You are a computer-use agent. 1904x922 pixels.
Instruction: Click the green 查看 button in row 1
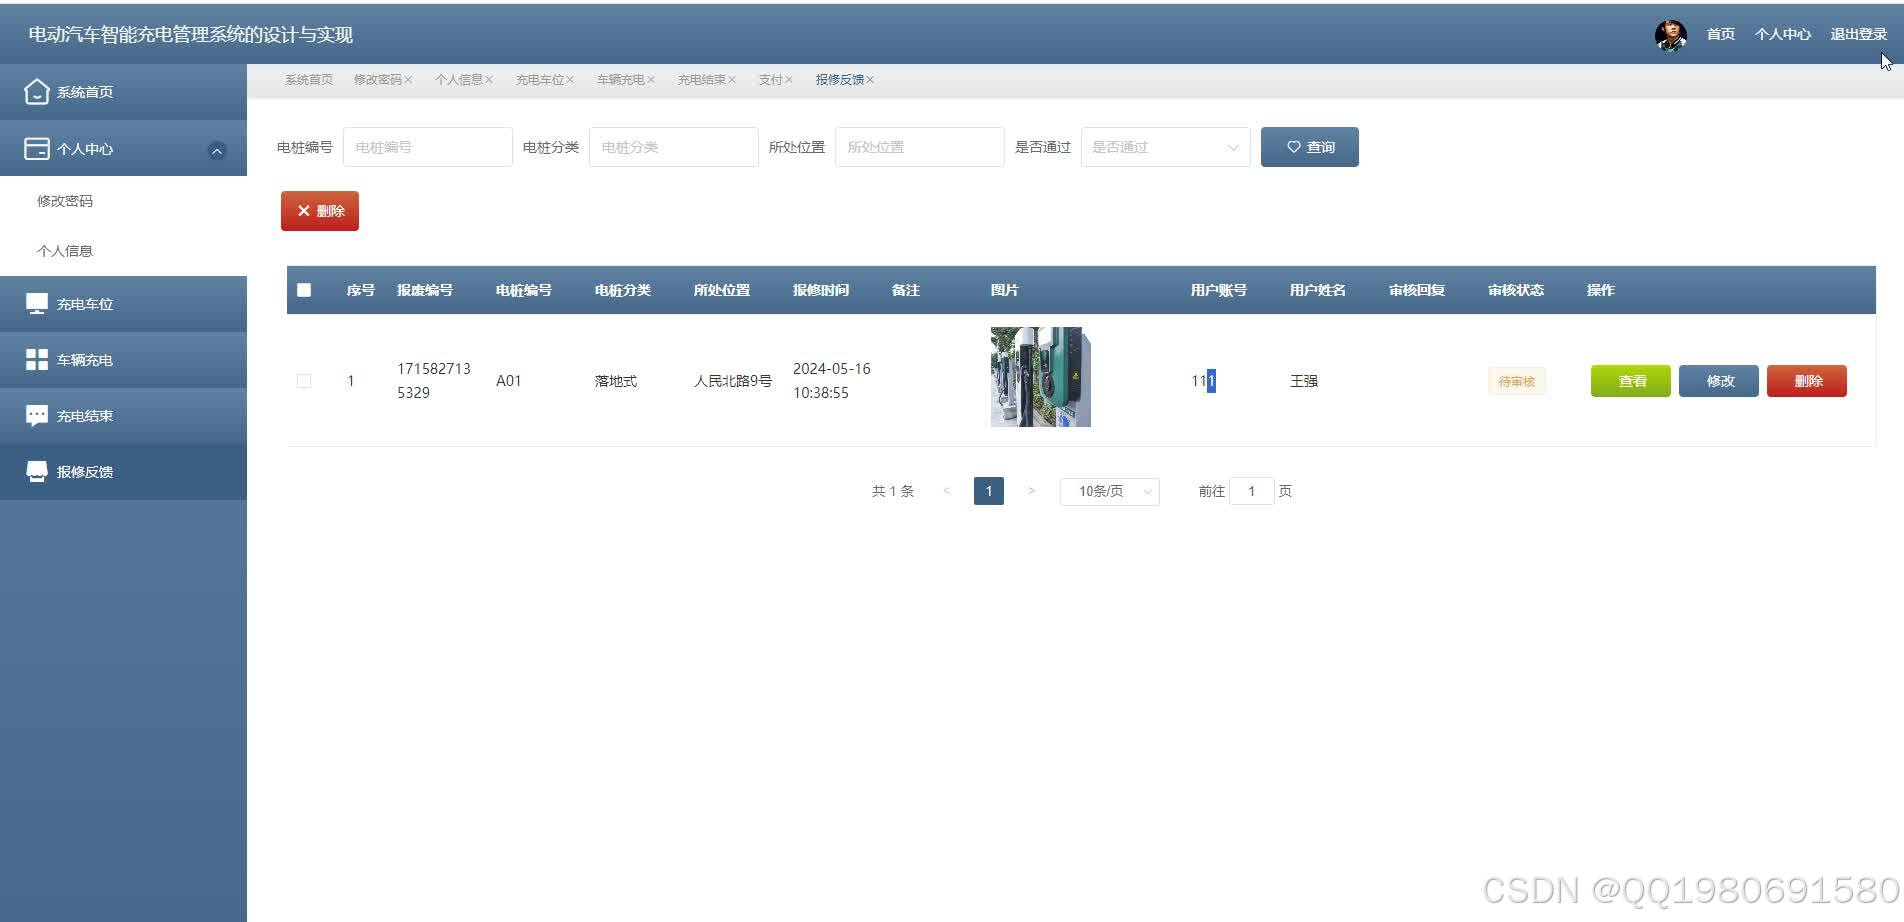pyautogui.click(x=1631, y=381)
